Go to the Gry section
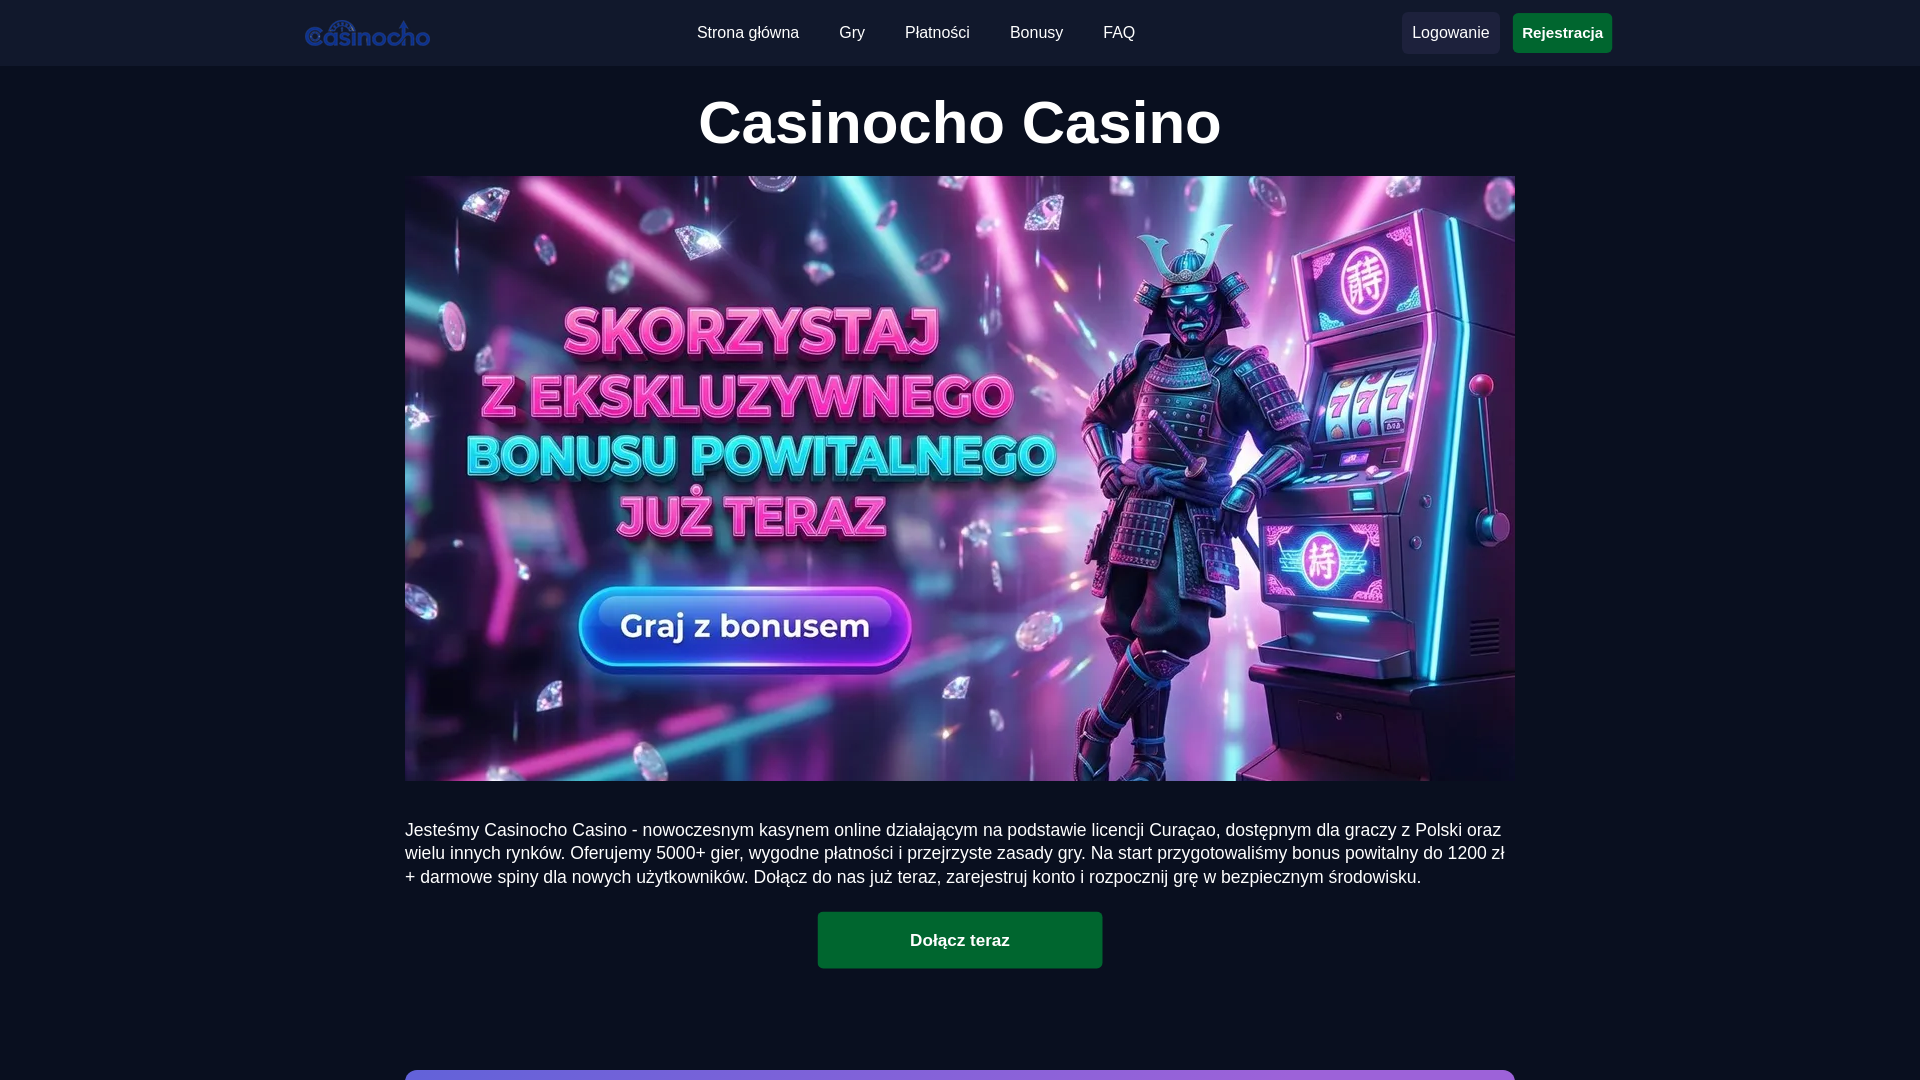Viewport: 1920px width, 1080px height. click(852, 33)
